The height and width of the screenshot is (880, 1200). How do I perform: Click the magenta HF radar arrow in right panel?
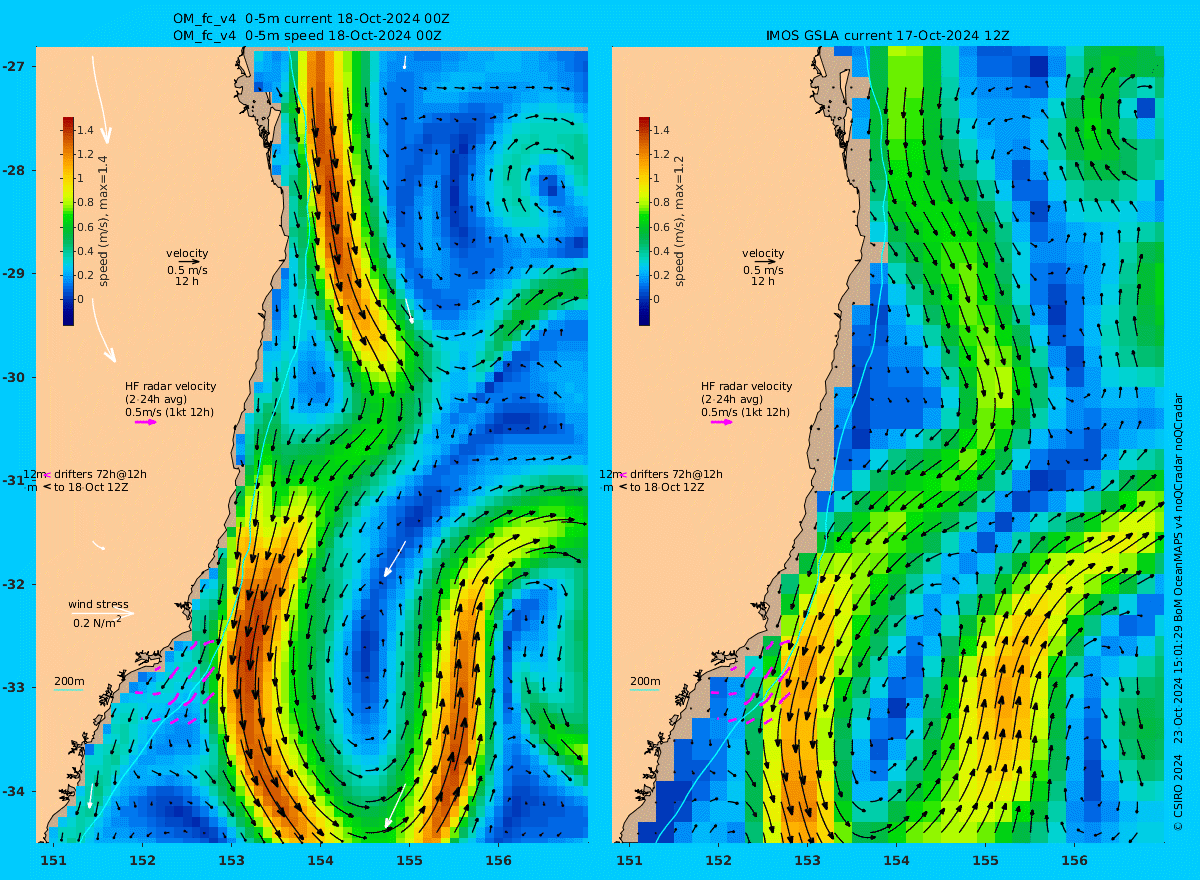[x=722, y=422]
